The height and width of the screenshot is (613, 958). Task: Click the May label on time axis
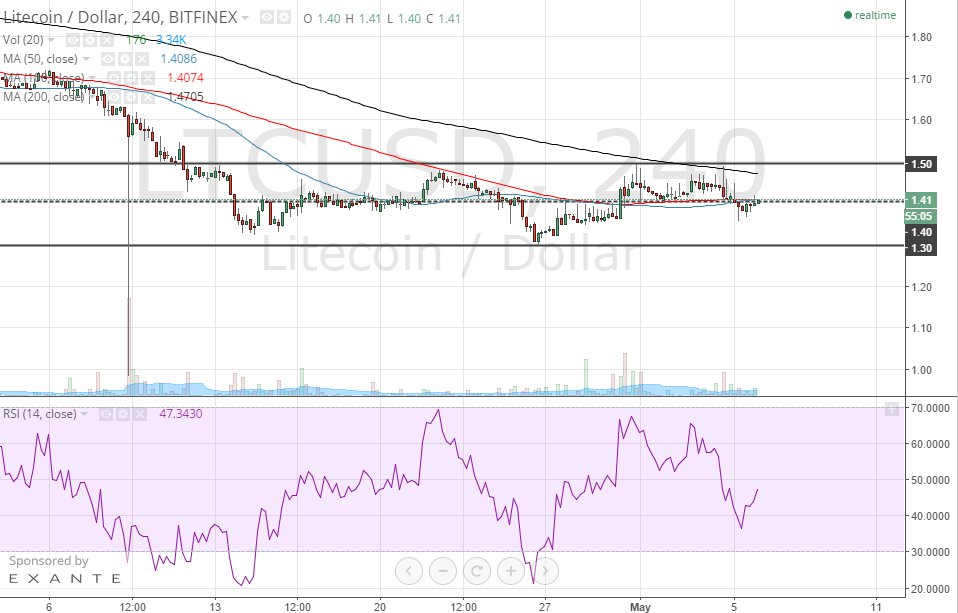[640, 607]
